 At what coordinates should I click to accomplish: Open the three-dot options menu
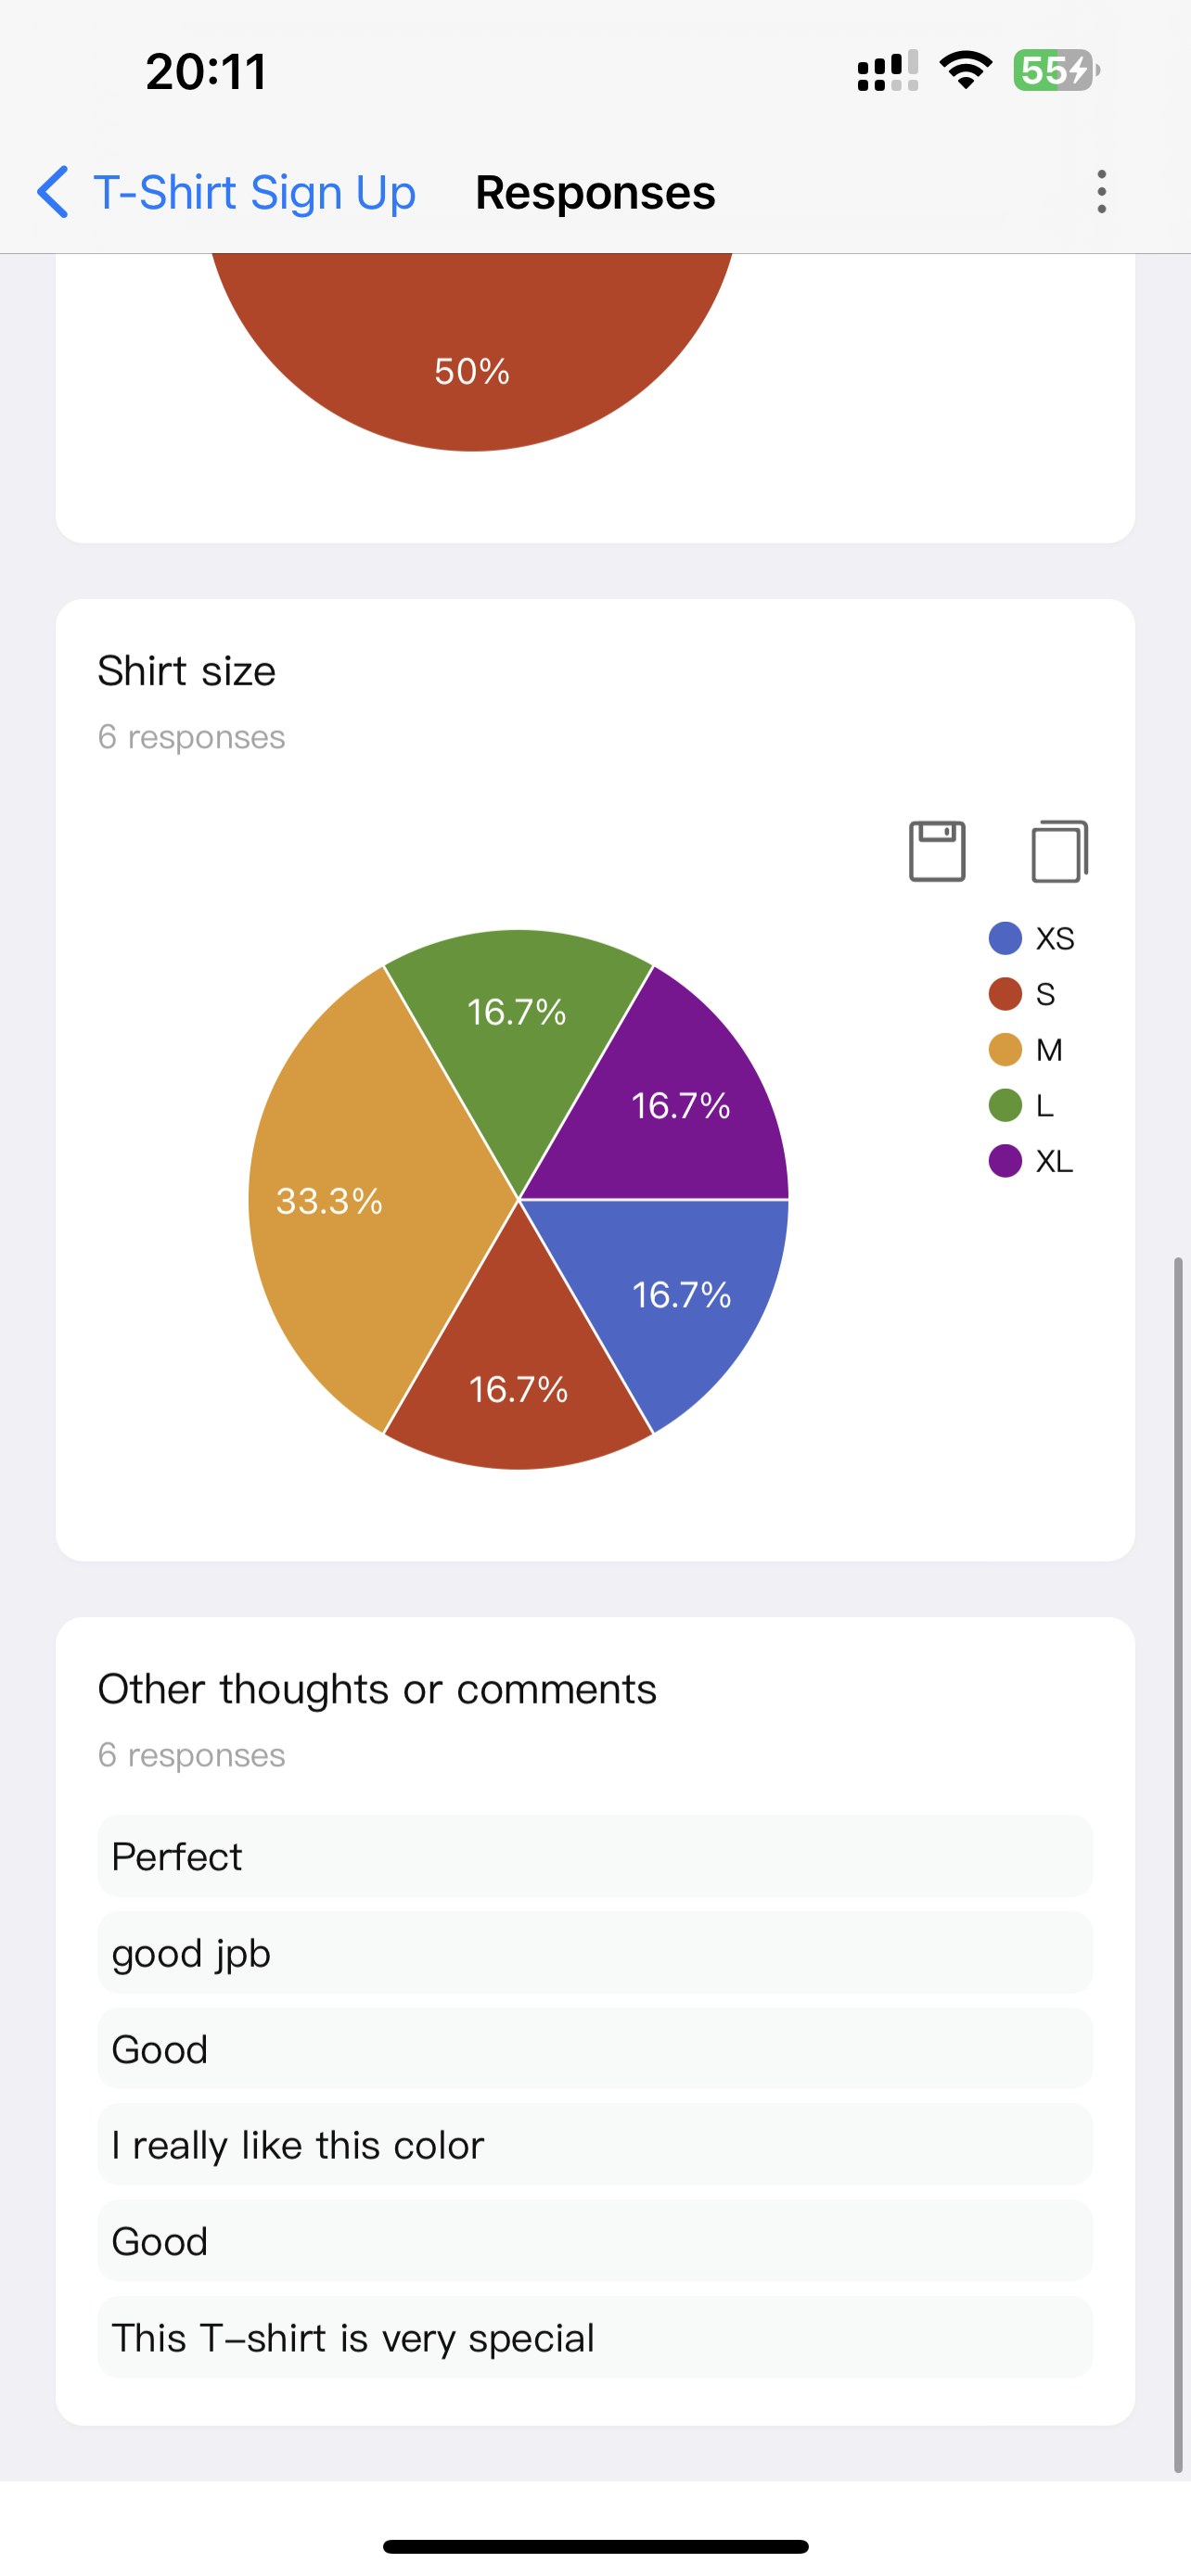pos(1100,191)
